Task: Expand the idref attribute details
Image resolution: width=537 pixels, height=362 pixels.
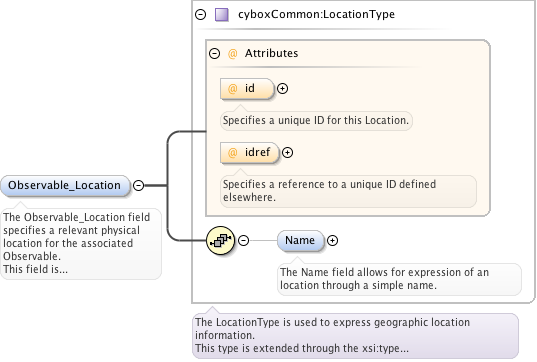Action: [287, 152]
